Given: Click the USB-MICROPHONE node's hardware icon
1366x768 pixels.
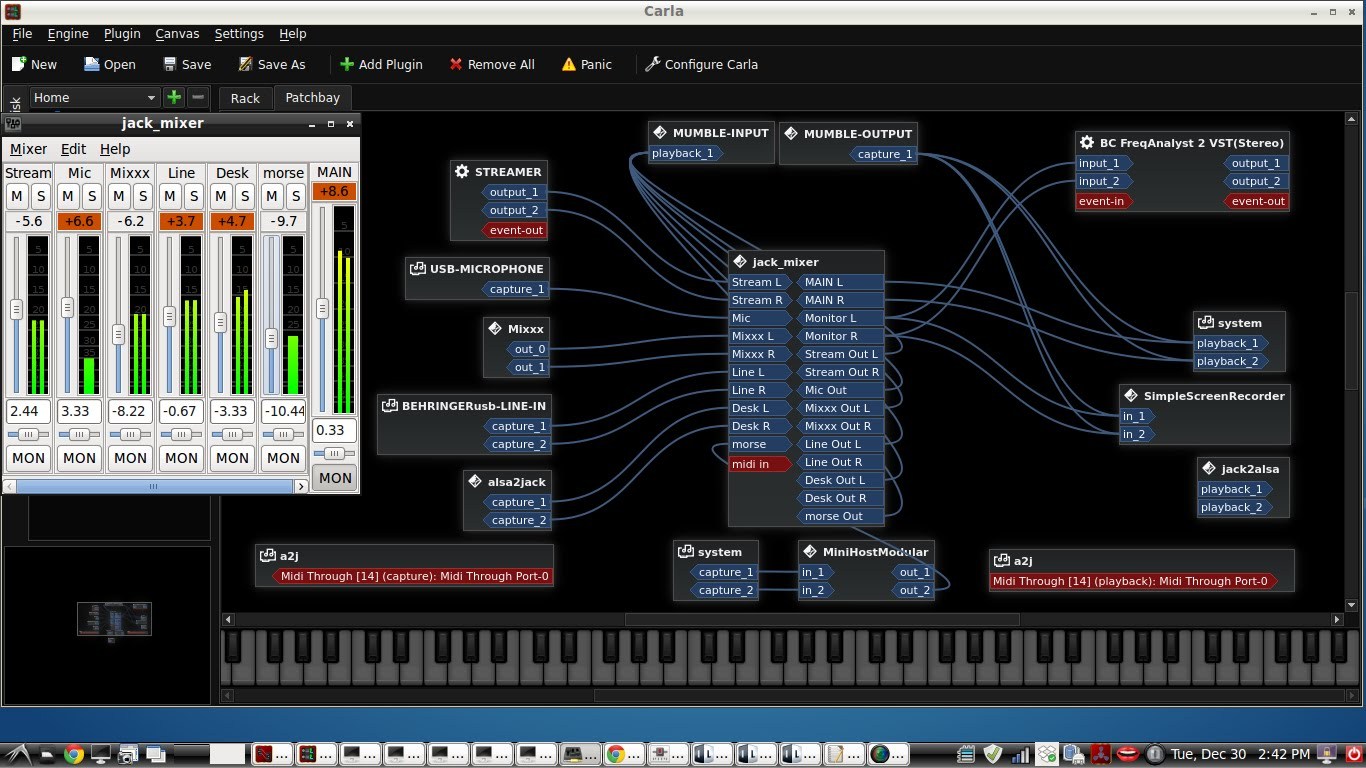Looking at the screenshot, I should tap(417, 268).
